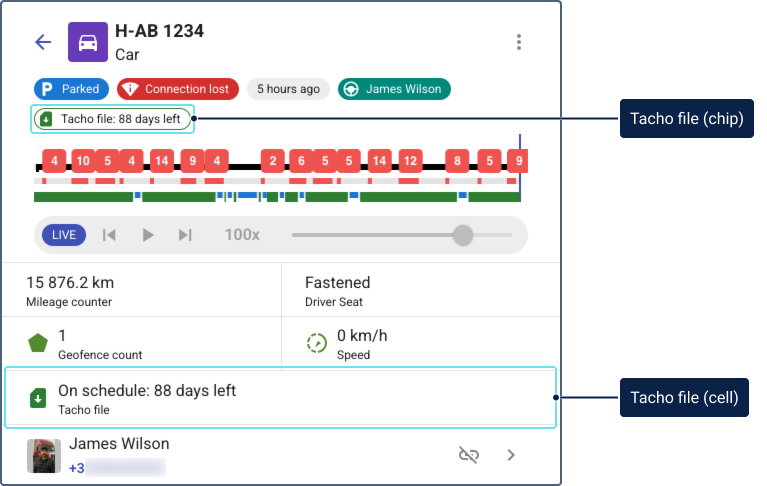
Task: Click the James Wilson driver chip
Action: coord(394,89)
